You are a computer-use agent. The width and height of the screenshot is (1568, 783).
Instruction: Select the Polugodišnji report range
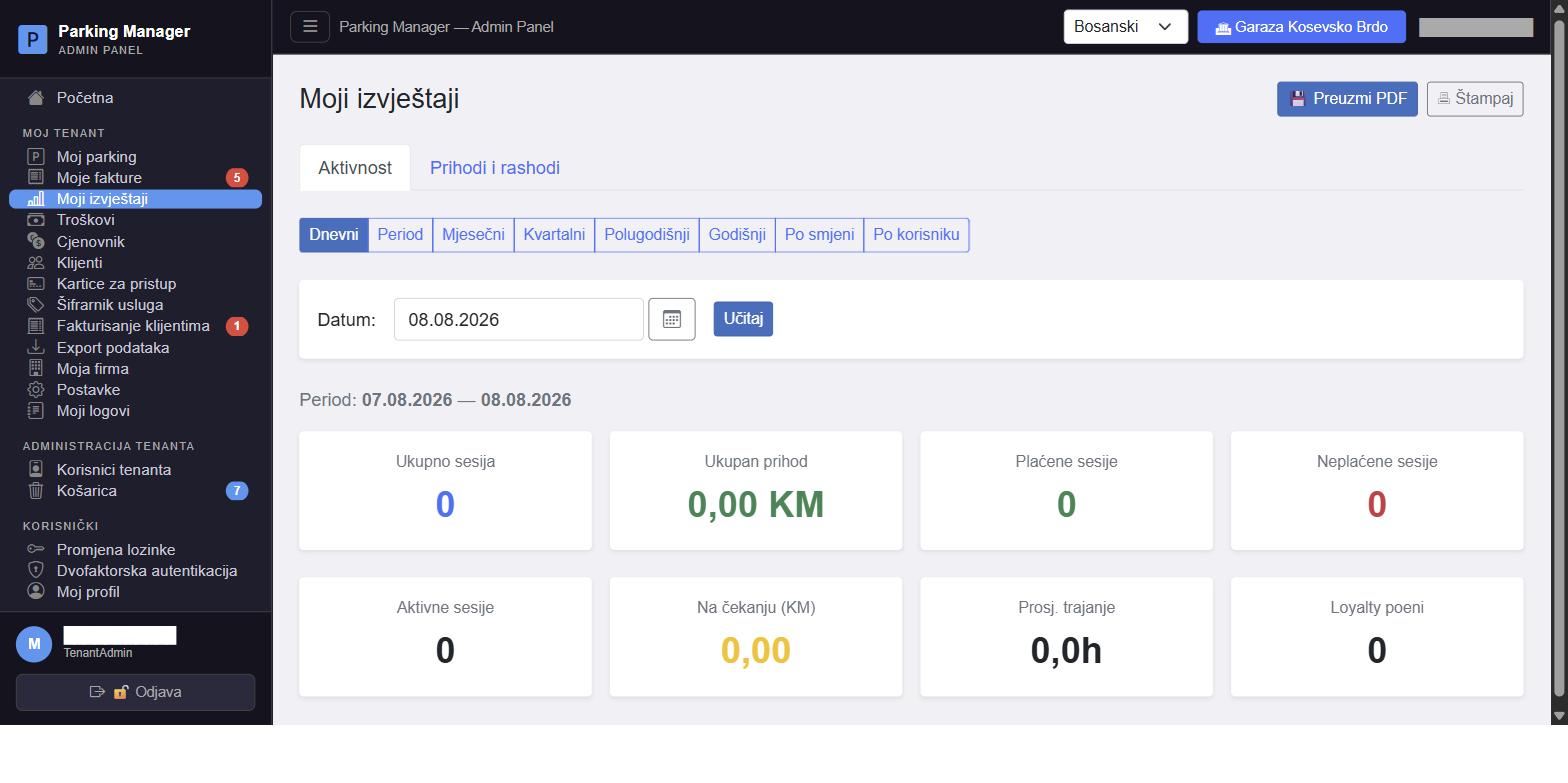647,235
